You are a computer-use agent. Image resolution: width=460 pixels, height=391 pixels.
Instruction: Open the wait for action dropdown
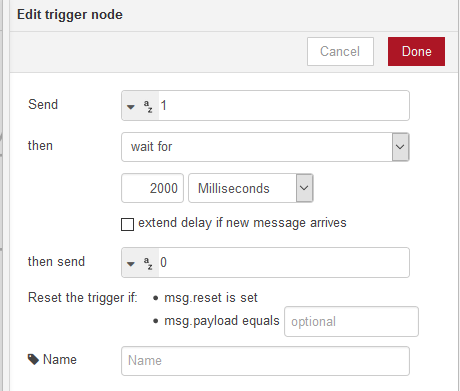pos(265,147)
